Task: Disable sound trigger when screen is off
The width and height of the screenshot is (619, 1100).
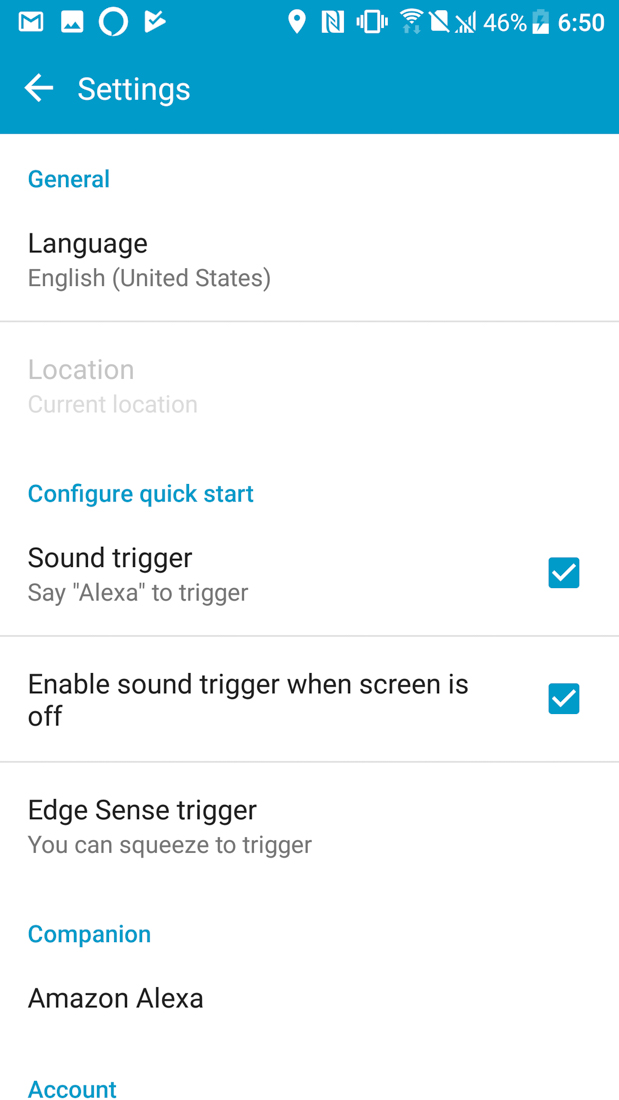Action: click(x=564, y=699)
